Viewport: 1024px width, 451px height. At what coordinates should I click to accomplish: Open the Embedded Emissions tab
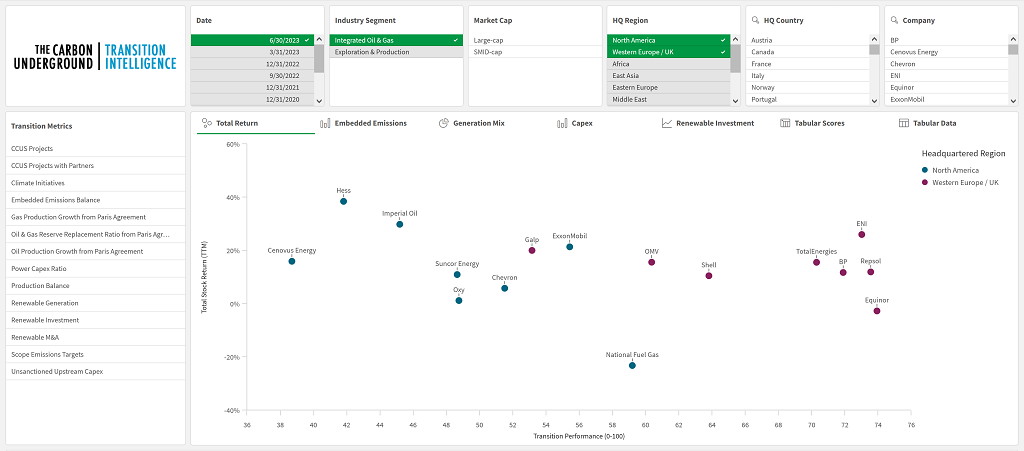(x=370, y=123)
